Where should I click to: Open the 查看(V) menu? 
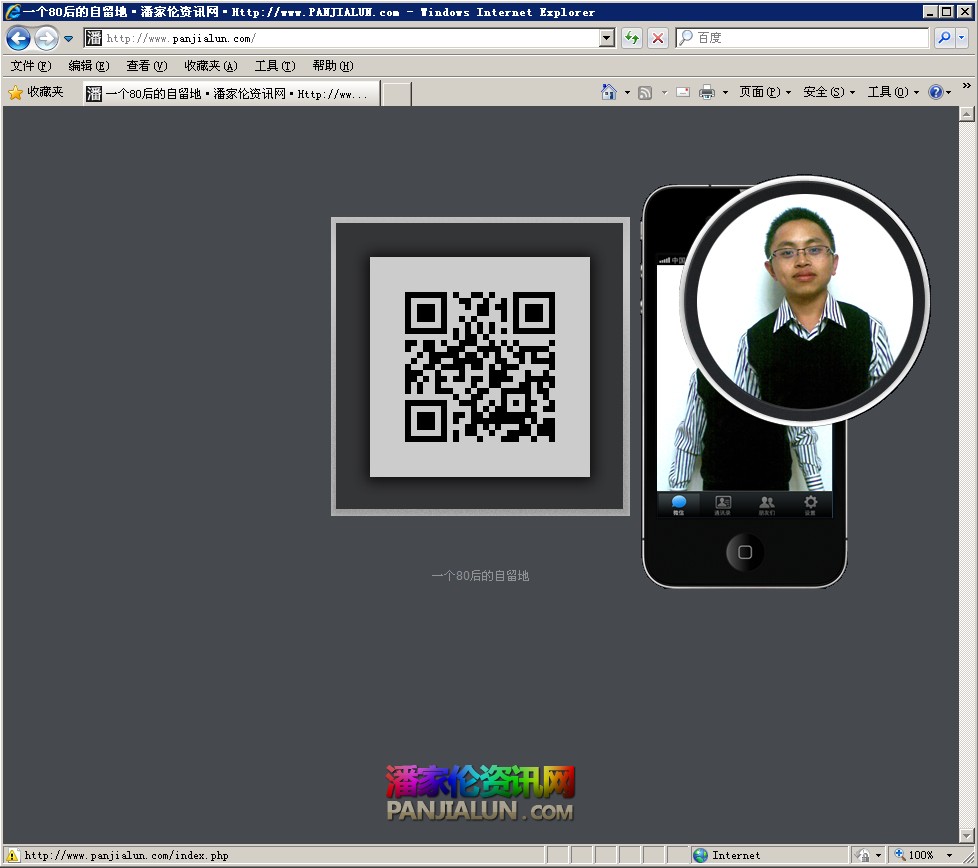point(144,65)
